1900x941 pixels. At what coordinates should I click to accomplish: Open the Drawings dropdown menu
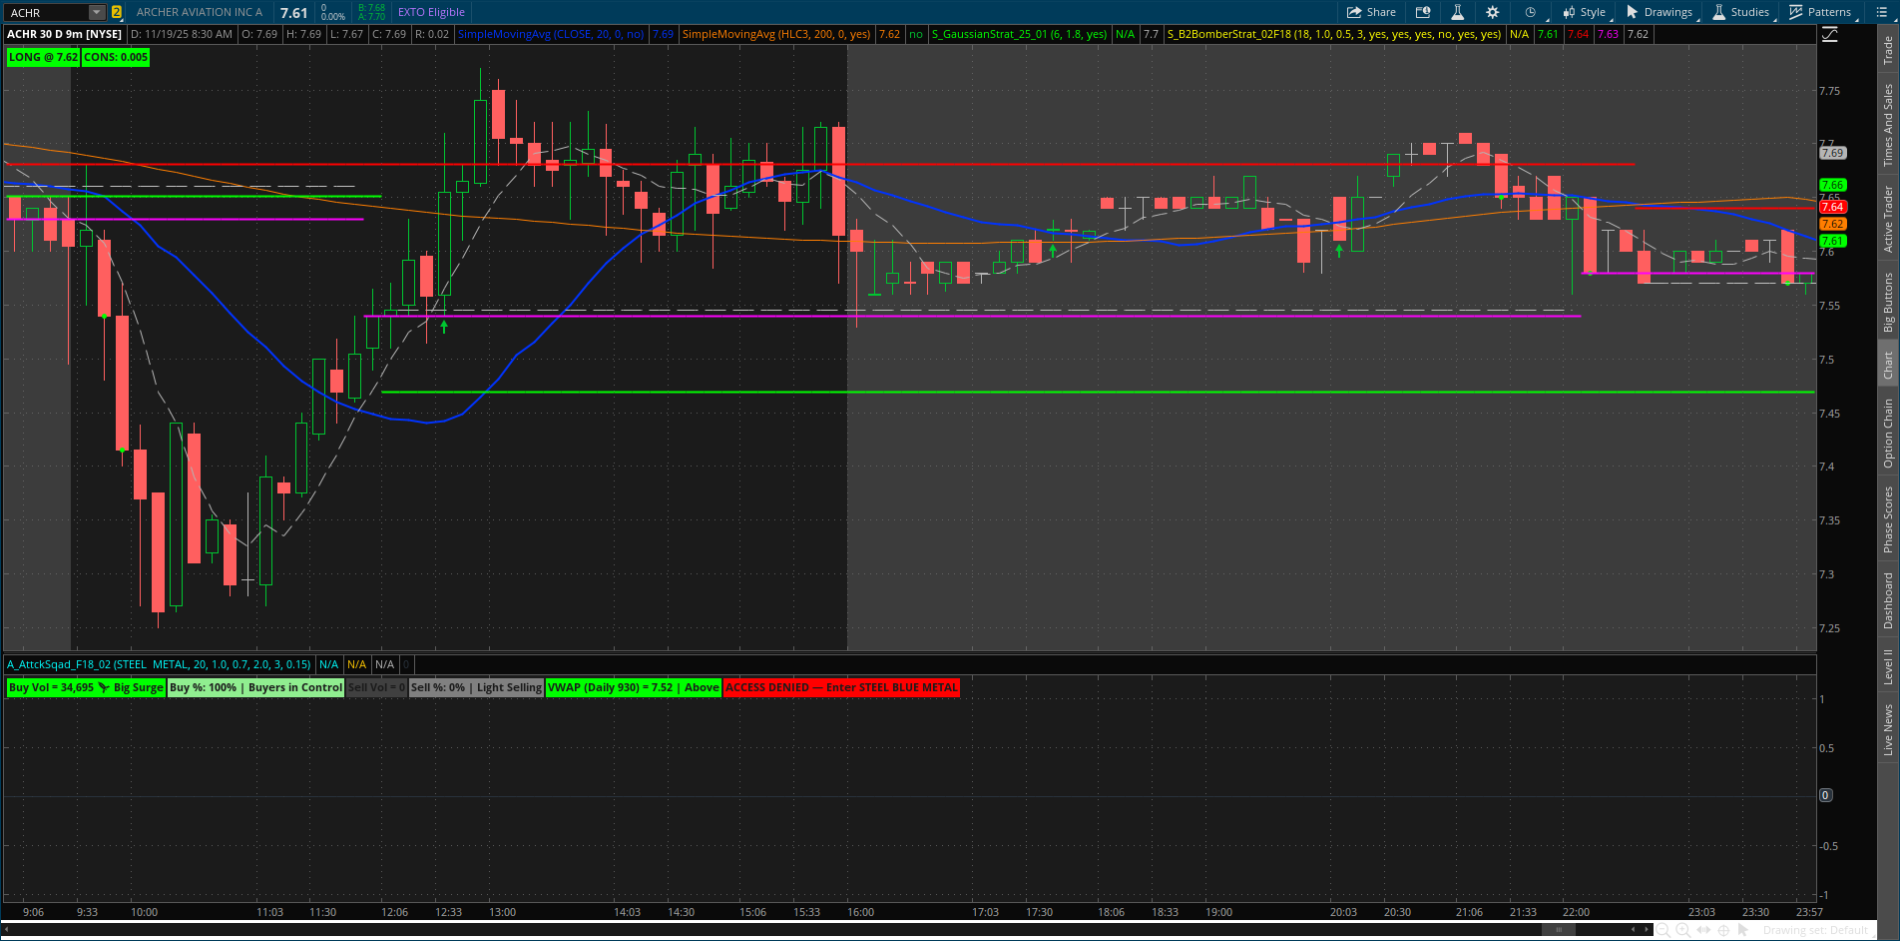pos(1659,12)
